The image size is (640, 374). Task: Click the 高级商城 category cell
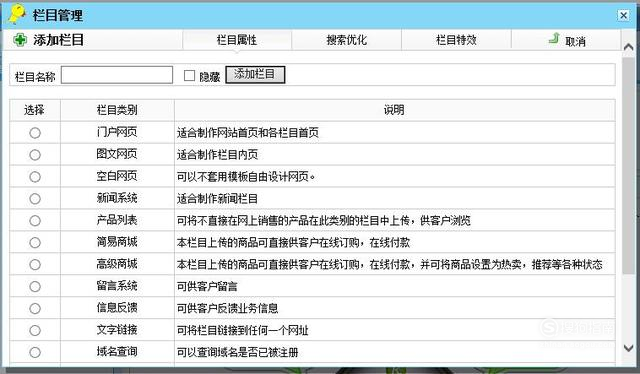coord(117,264)
